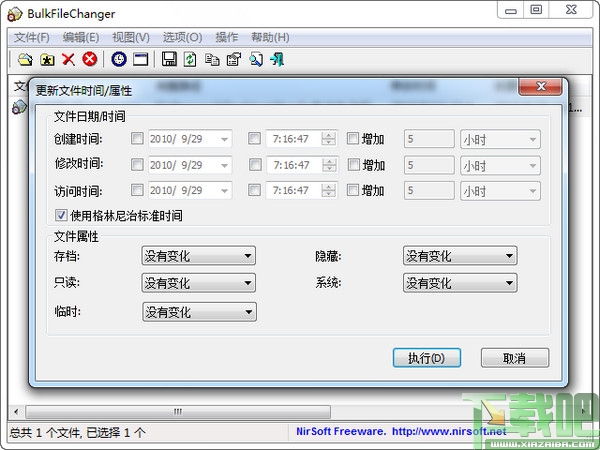600x450 pixels.
Task: Enable the 创建时间 date checkbox
Action: (137, 138)
